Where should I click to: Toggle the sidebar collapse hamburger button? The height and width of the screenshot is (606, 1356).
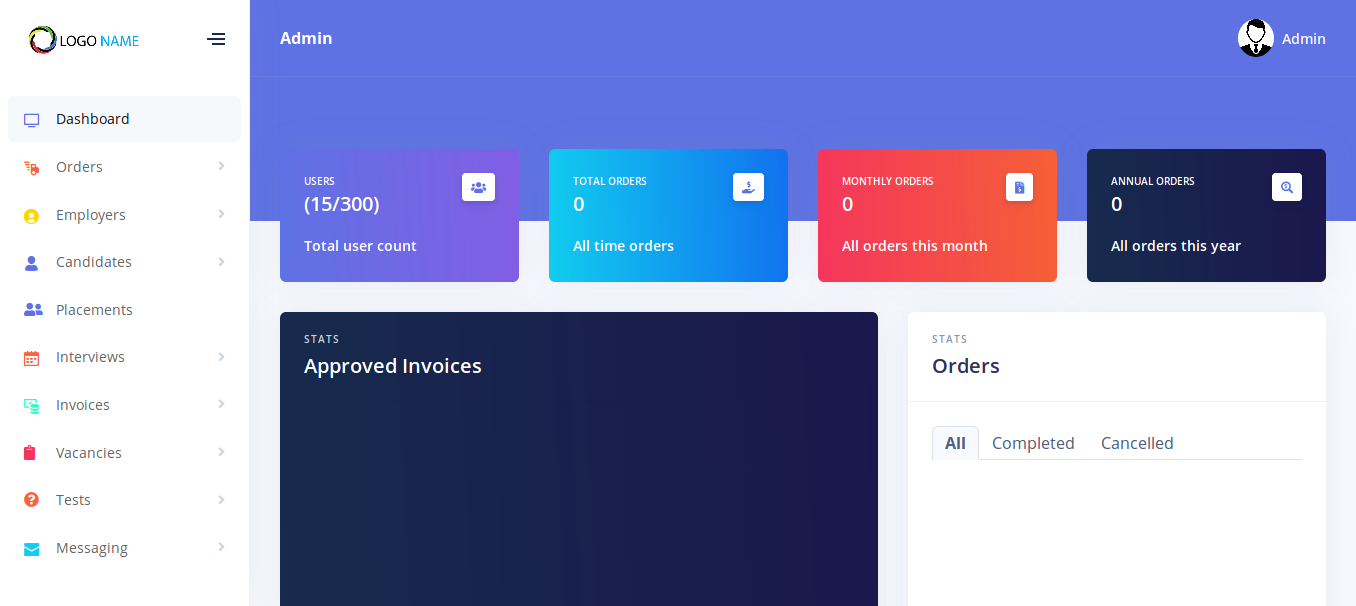click(216, 39)
